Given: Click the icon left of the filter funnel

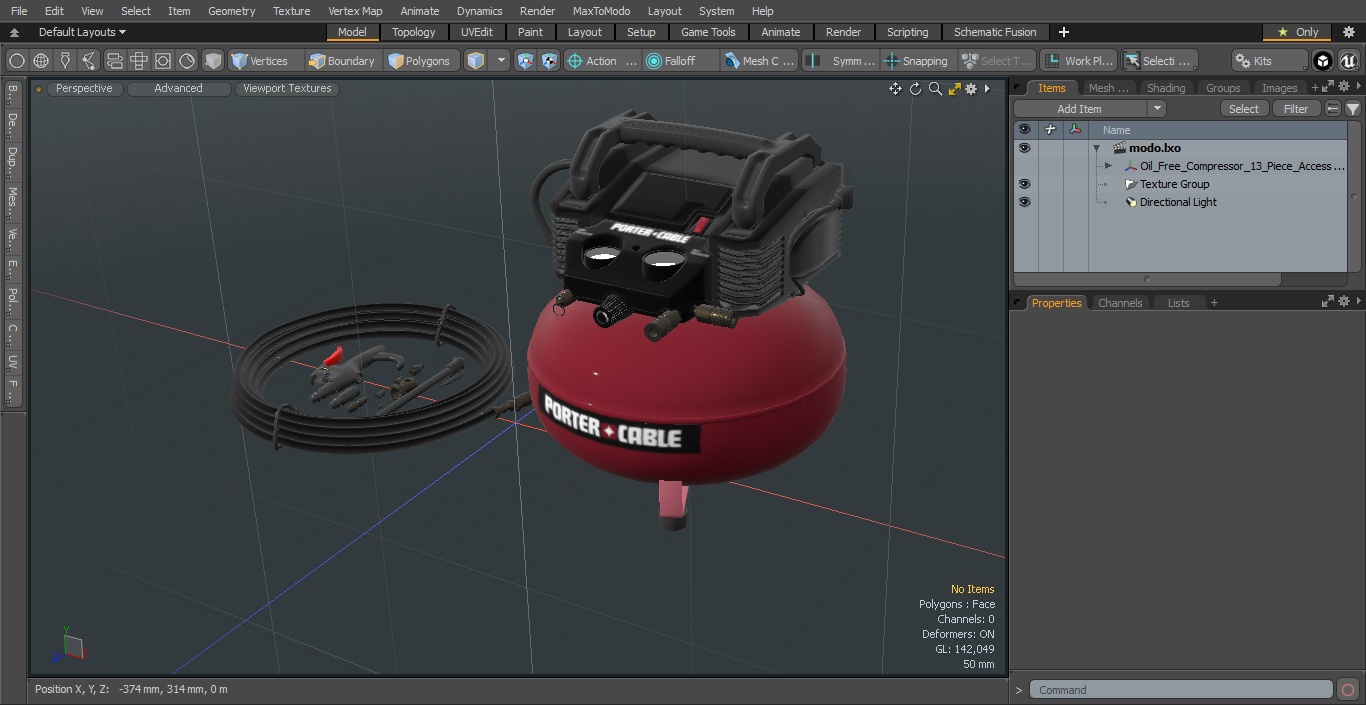Looking at the screenshot, I should click(1333, 109).
